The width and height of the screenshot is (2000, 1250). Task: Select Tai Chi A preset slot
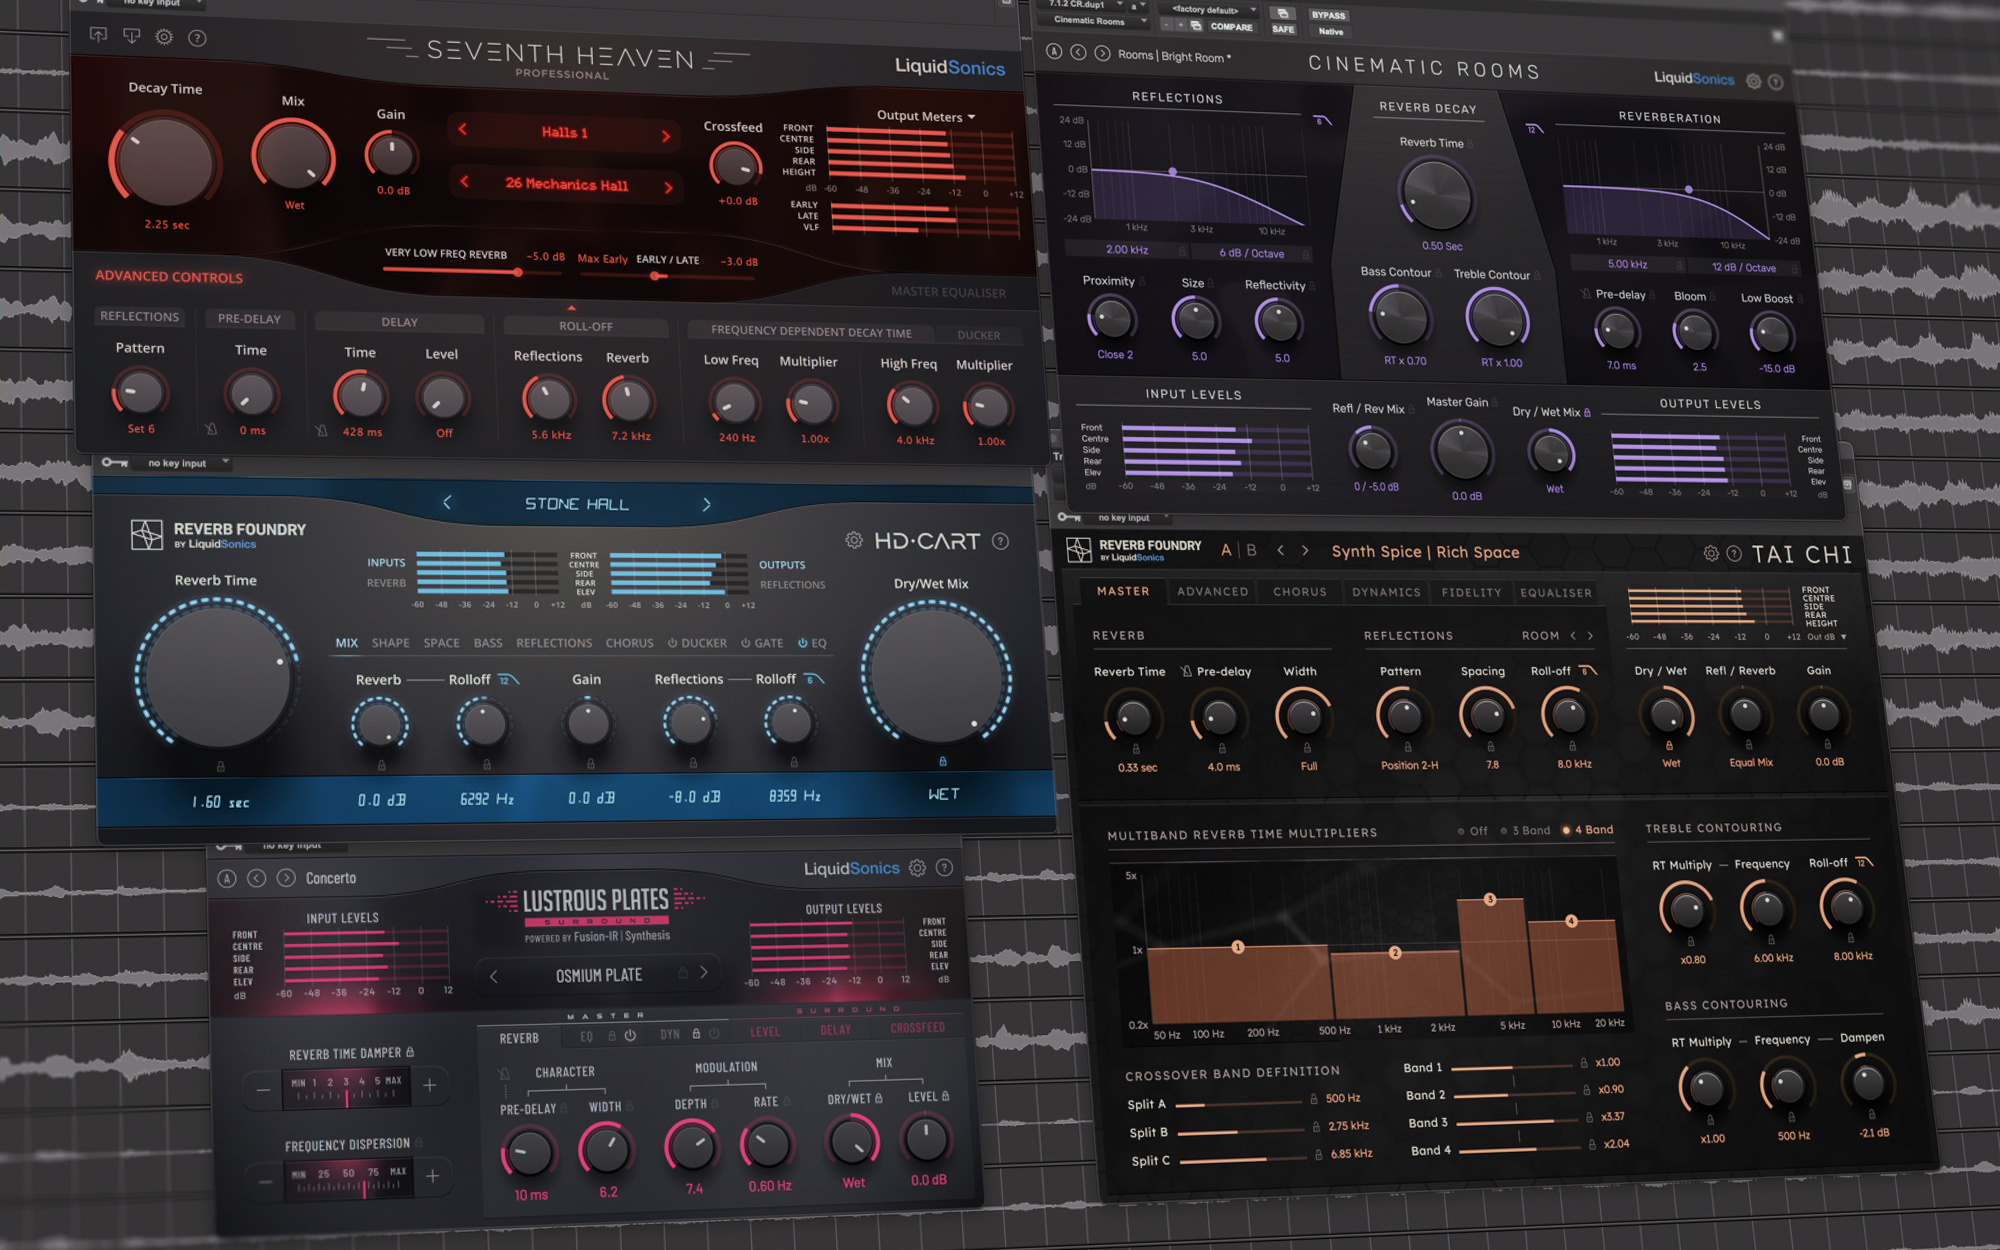(x=1226, y=550)
